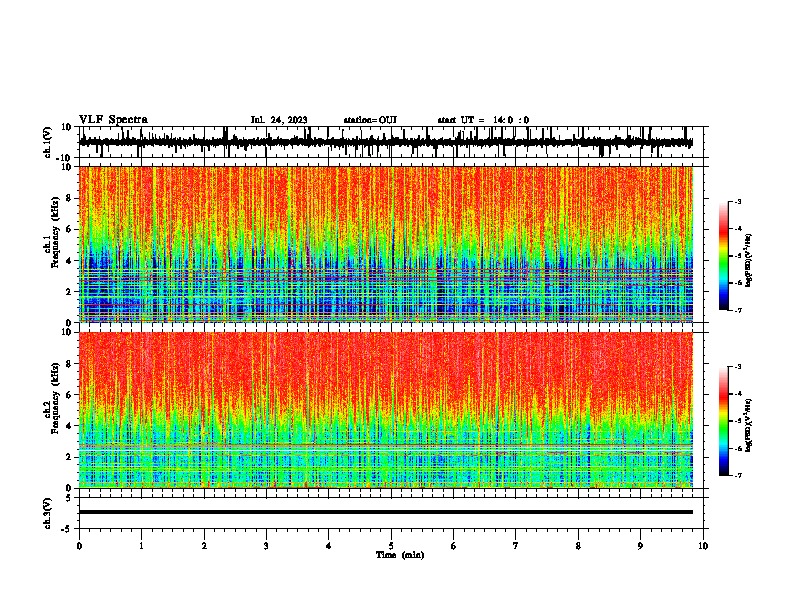Click the '10' kHz tick of ch.2 spectrogram
This screenshot has height=612, width=792.
click(67, 332)
